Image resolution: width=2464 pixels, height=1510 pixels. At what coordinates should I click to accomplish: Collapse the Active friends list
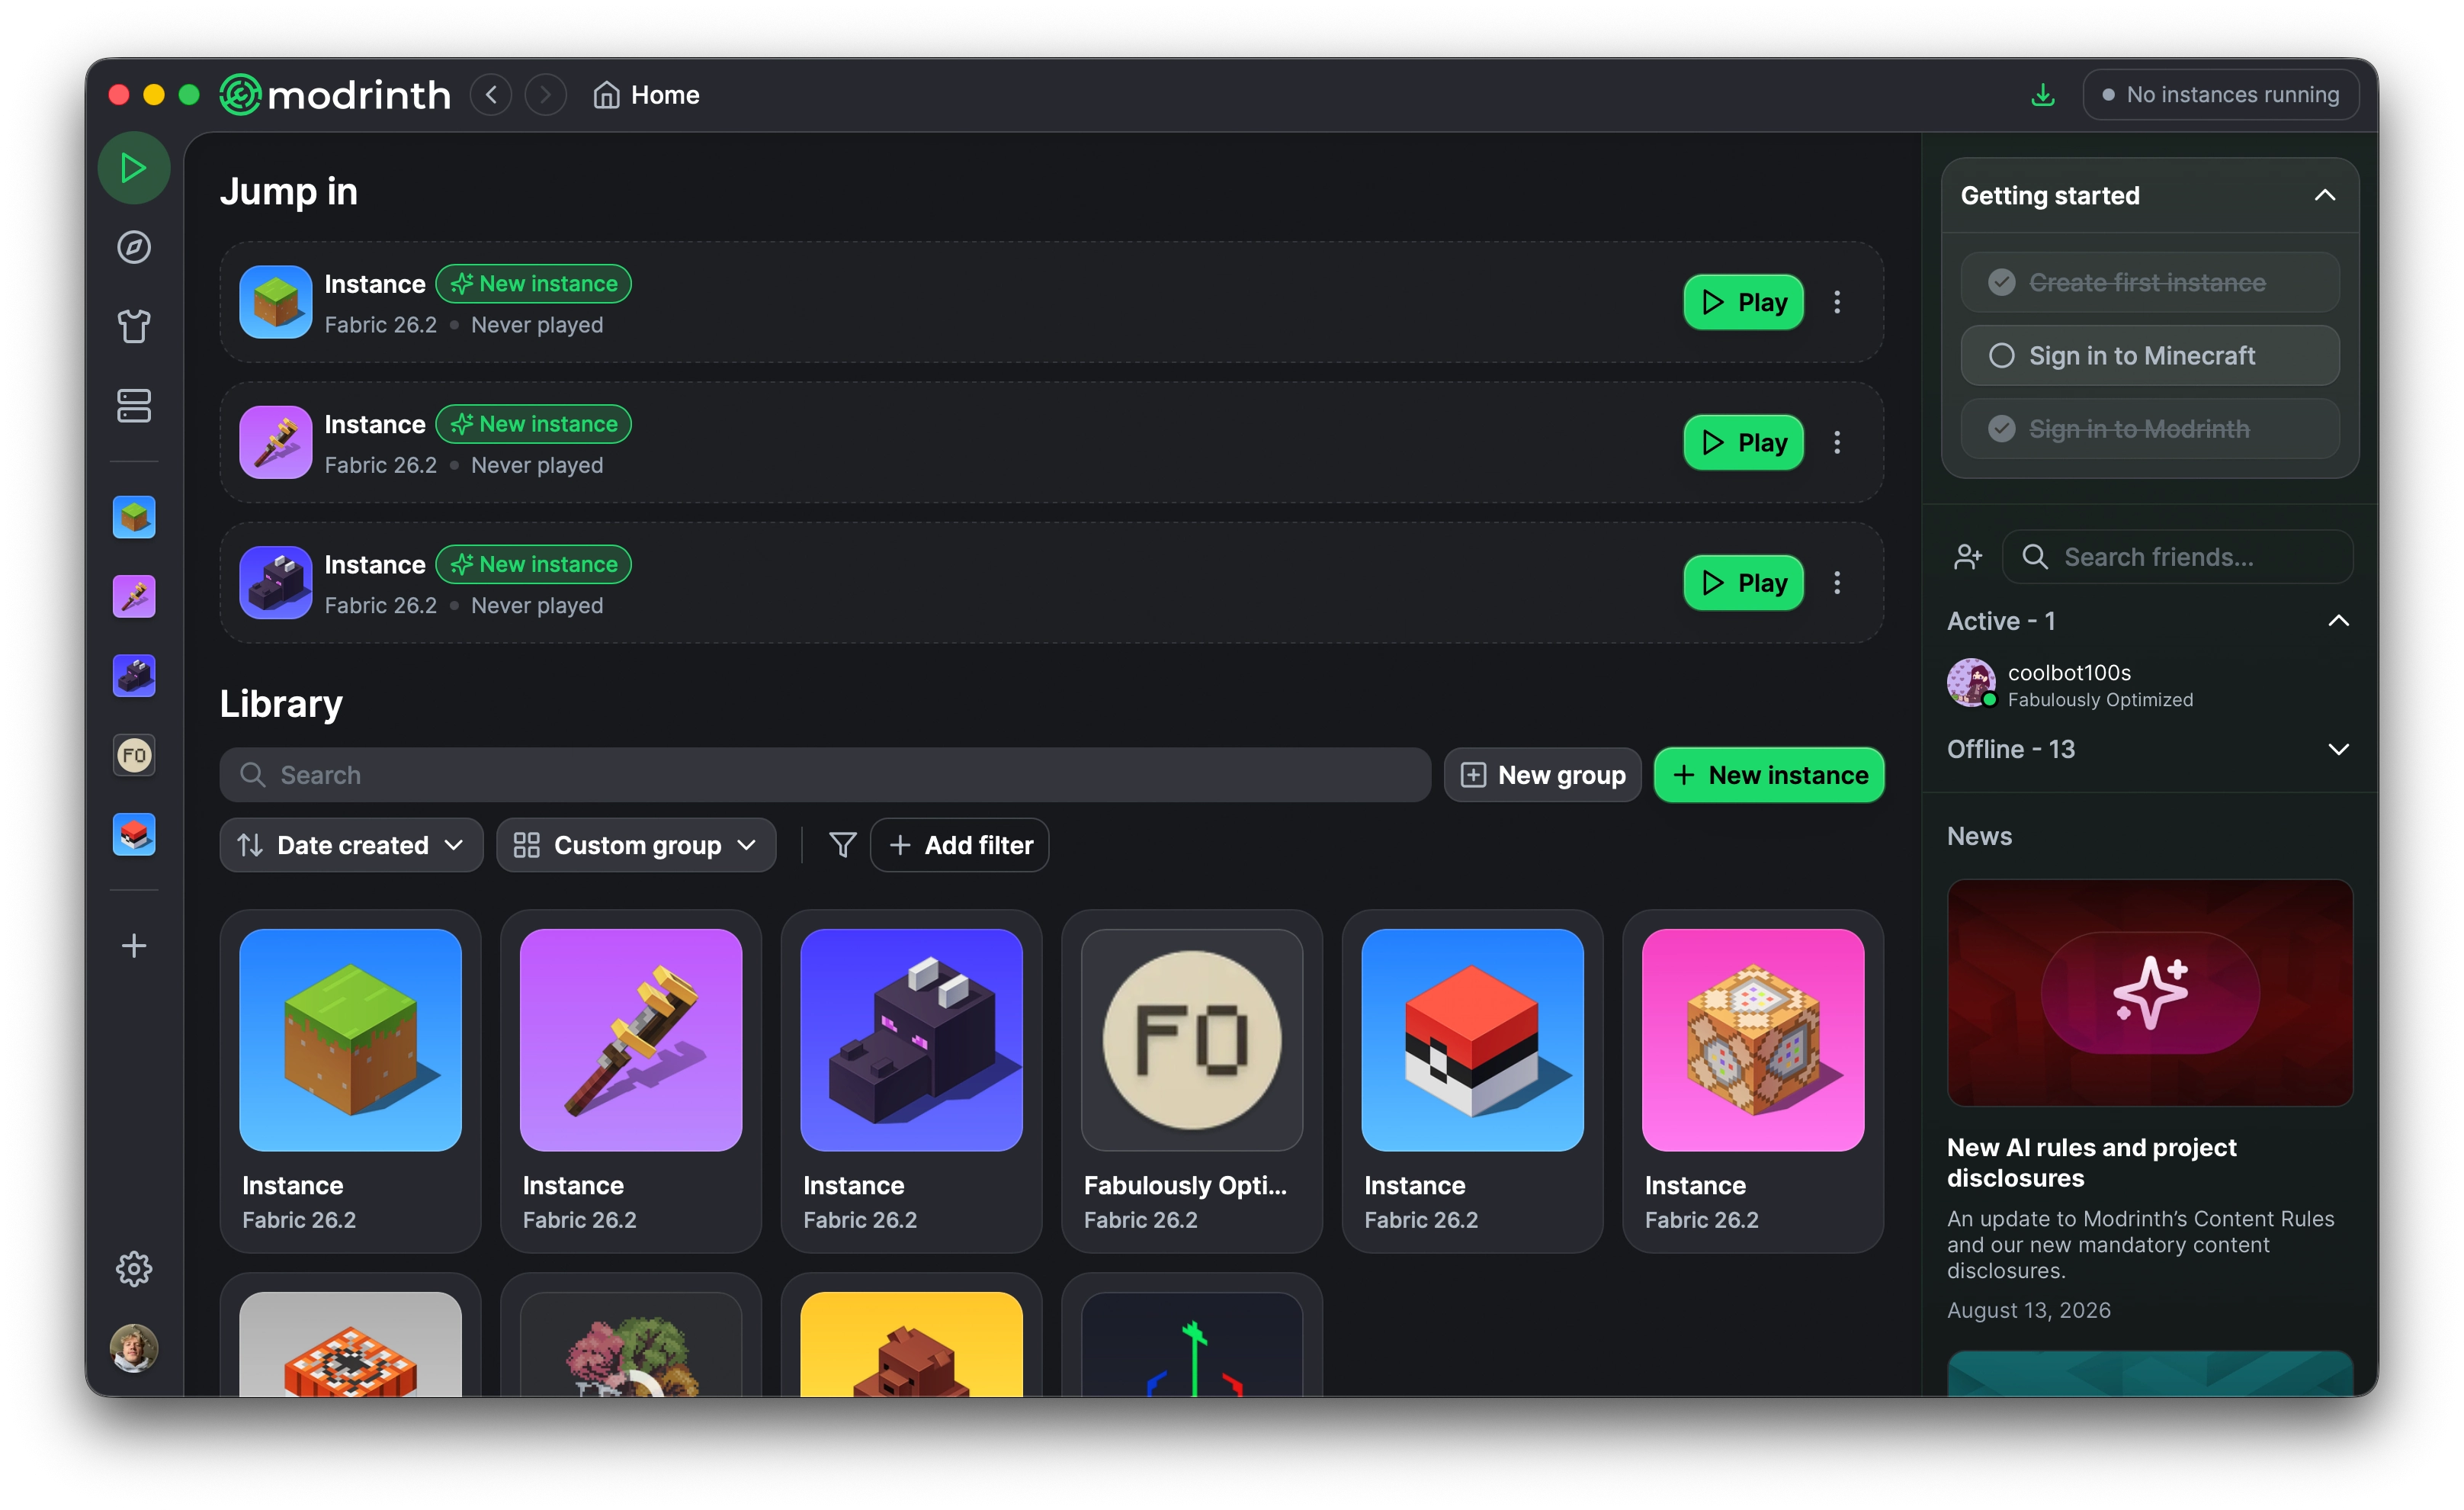point(2338,621)
